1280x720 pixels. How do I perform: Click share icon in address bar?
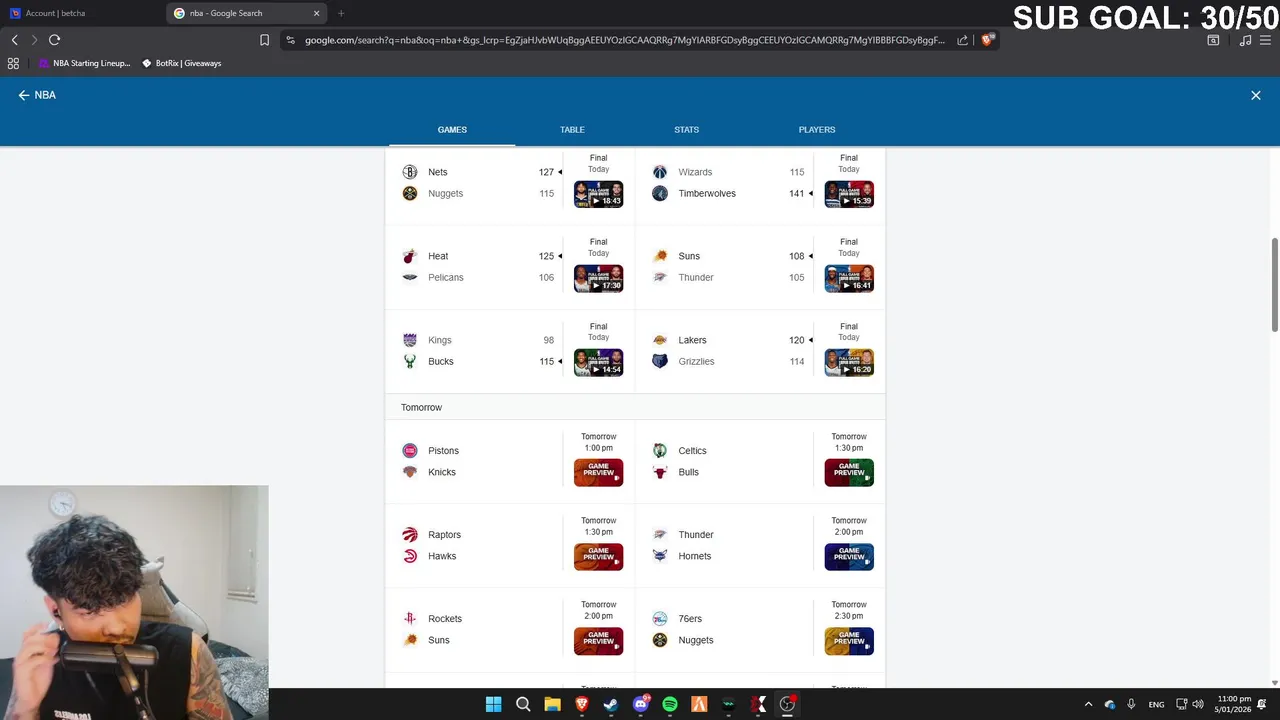click(962, 40)
